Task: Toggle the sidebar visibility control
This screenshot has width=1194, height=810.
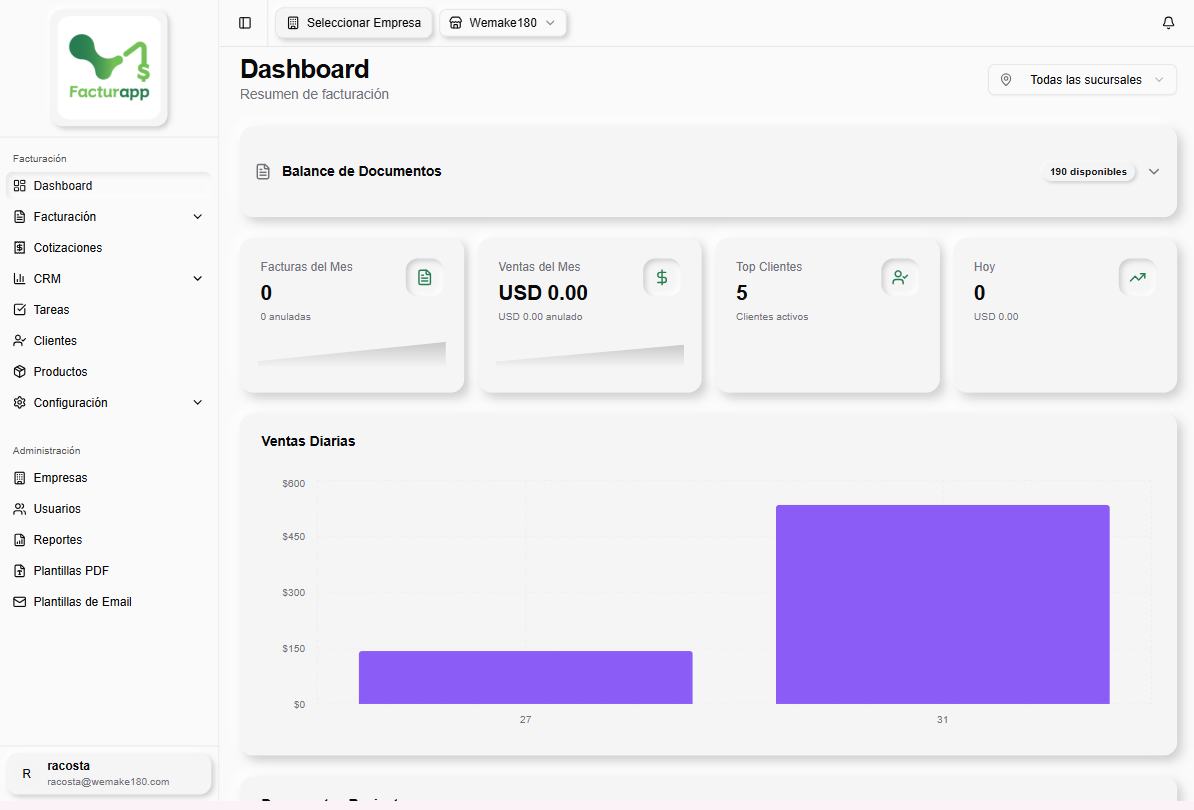Action: 244,22
